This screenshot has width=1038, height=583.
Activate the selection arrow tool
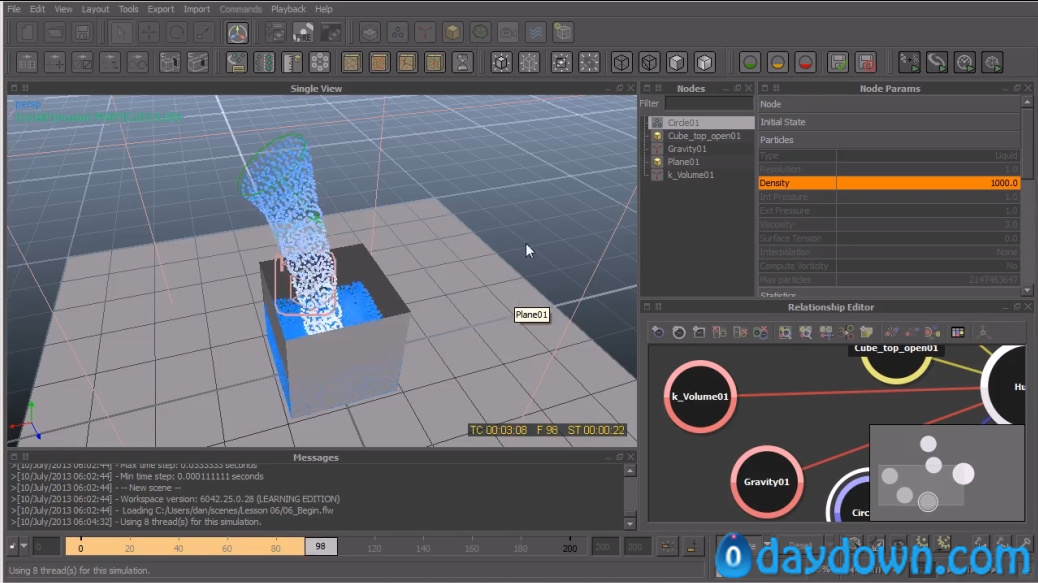coord(120,32)
